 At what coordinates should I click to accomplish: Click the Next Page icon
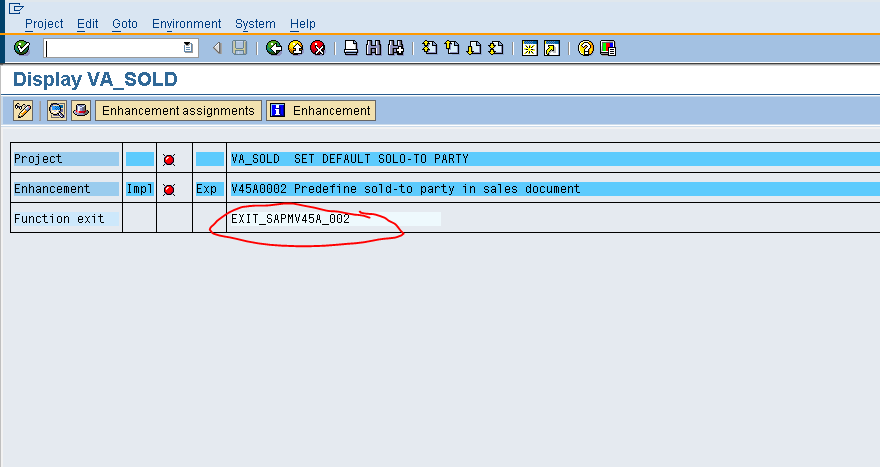[474, 48]
